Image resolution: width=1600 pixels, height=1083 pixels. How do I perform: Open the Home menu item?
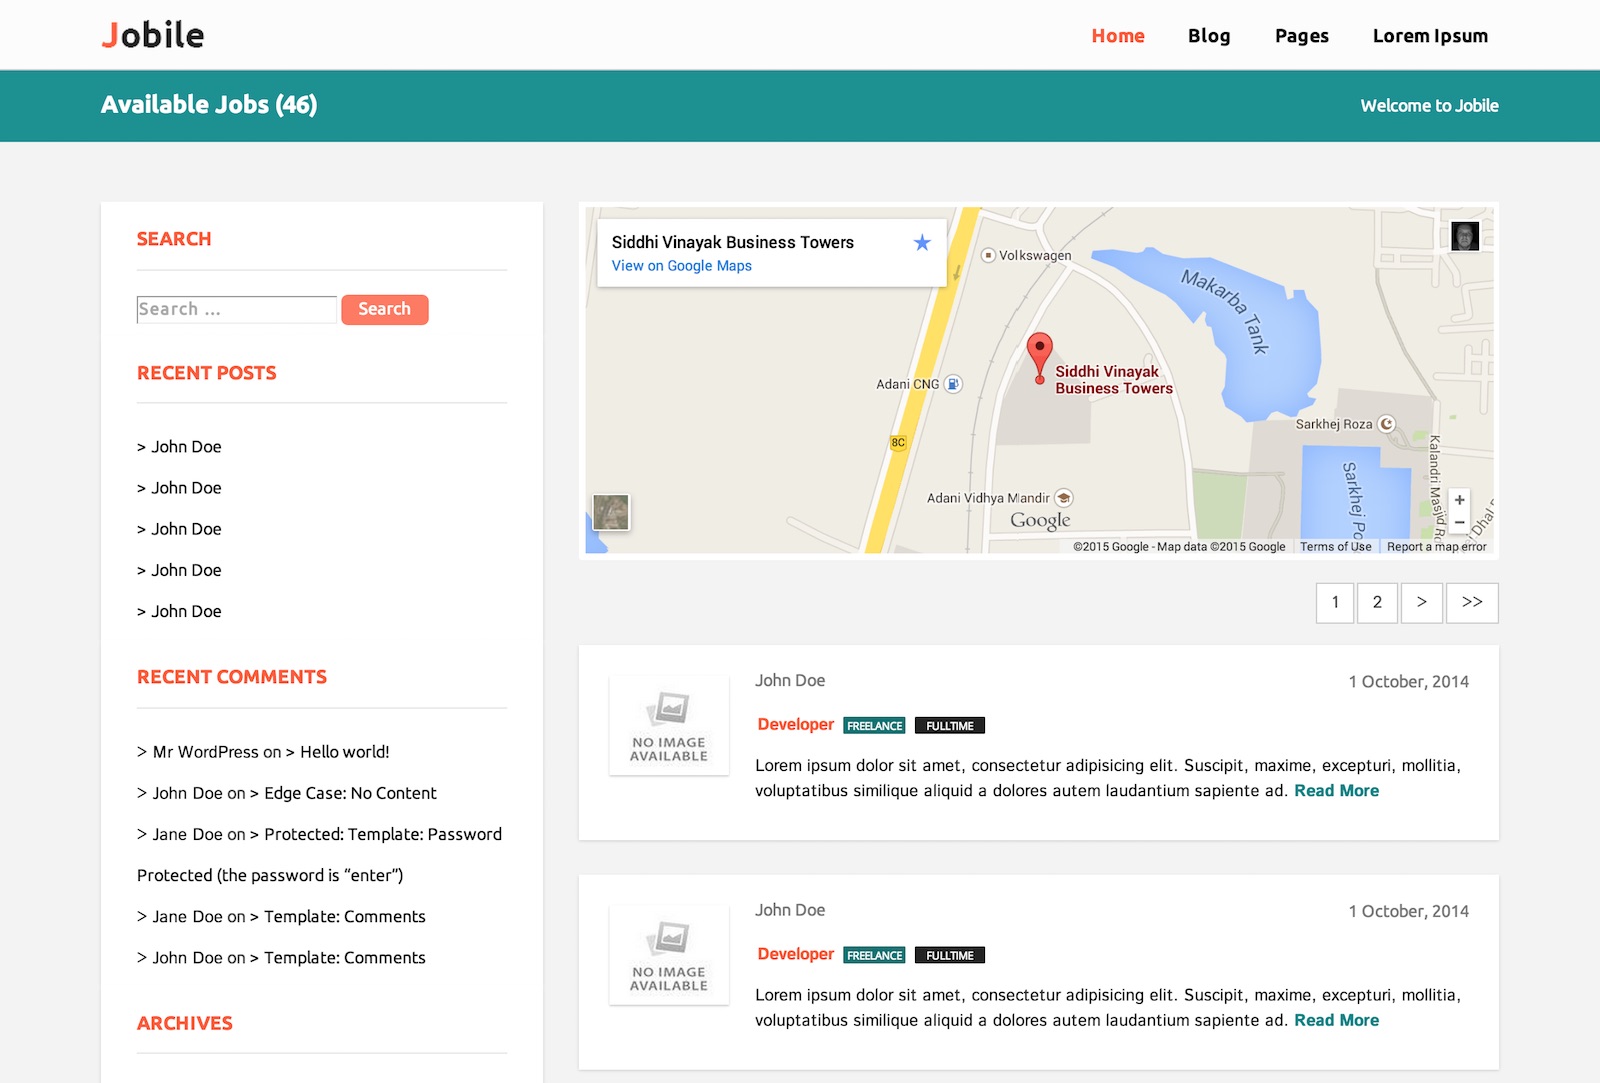click(1117, 36)
